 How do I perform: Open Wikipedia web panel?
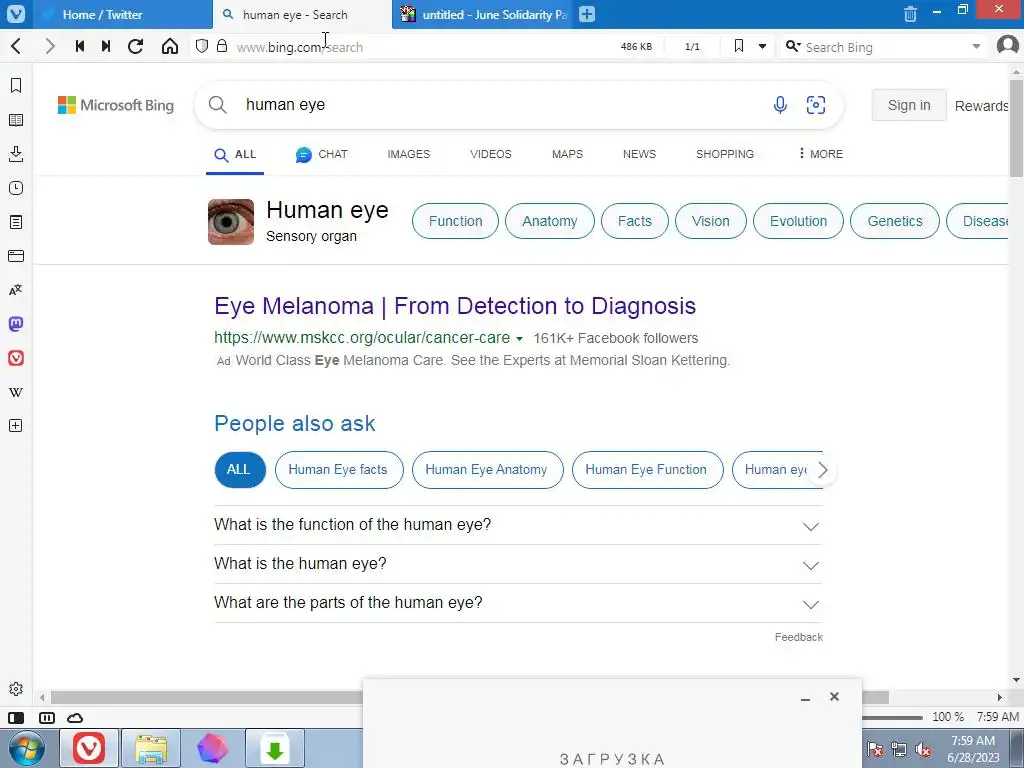pos(16,392)
